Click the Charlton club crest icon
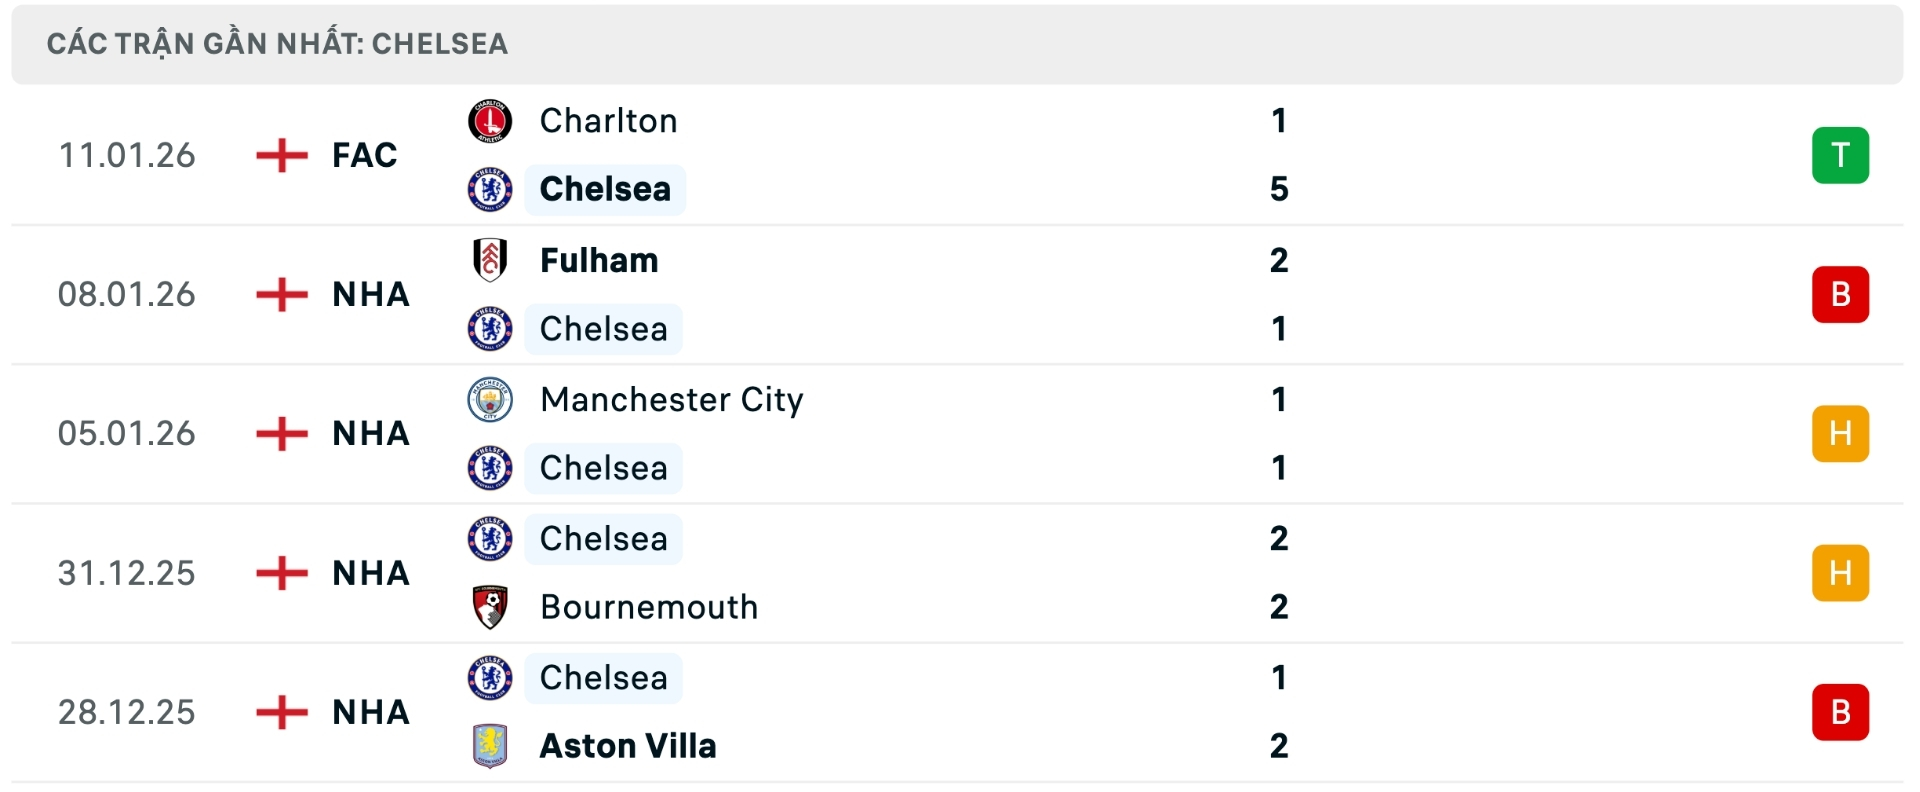This screenshot has height=792, width=1920. point(489,121)
